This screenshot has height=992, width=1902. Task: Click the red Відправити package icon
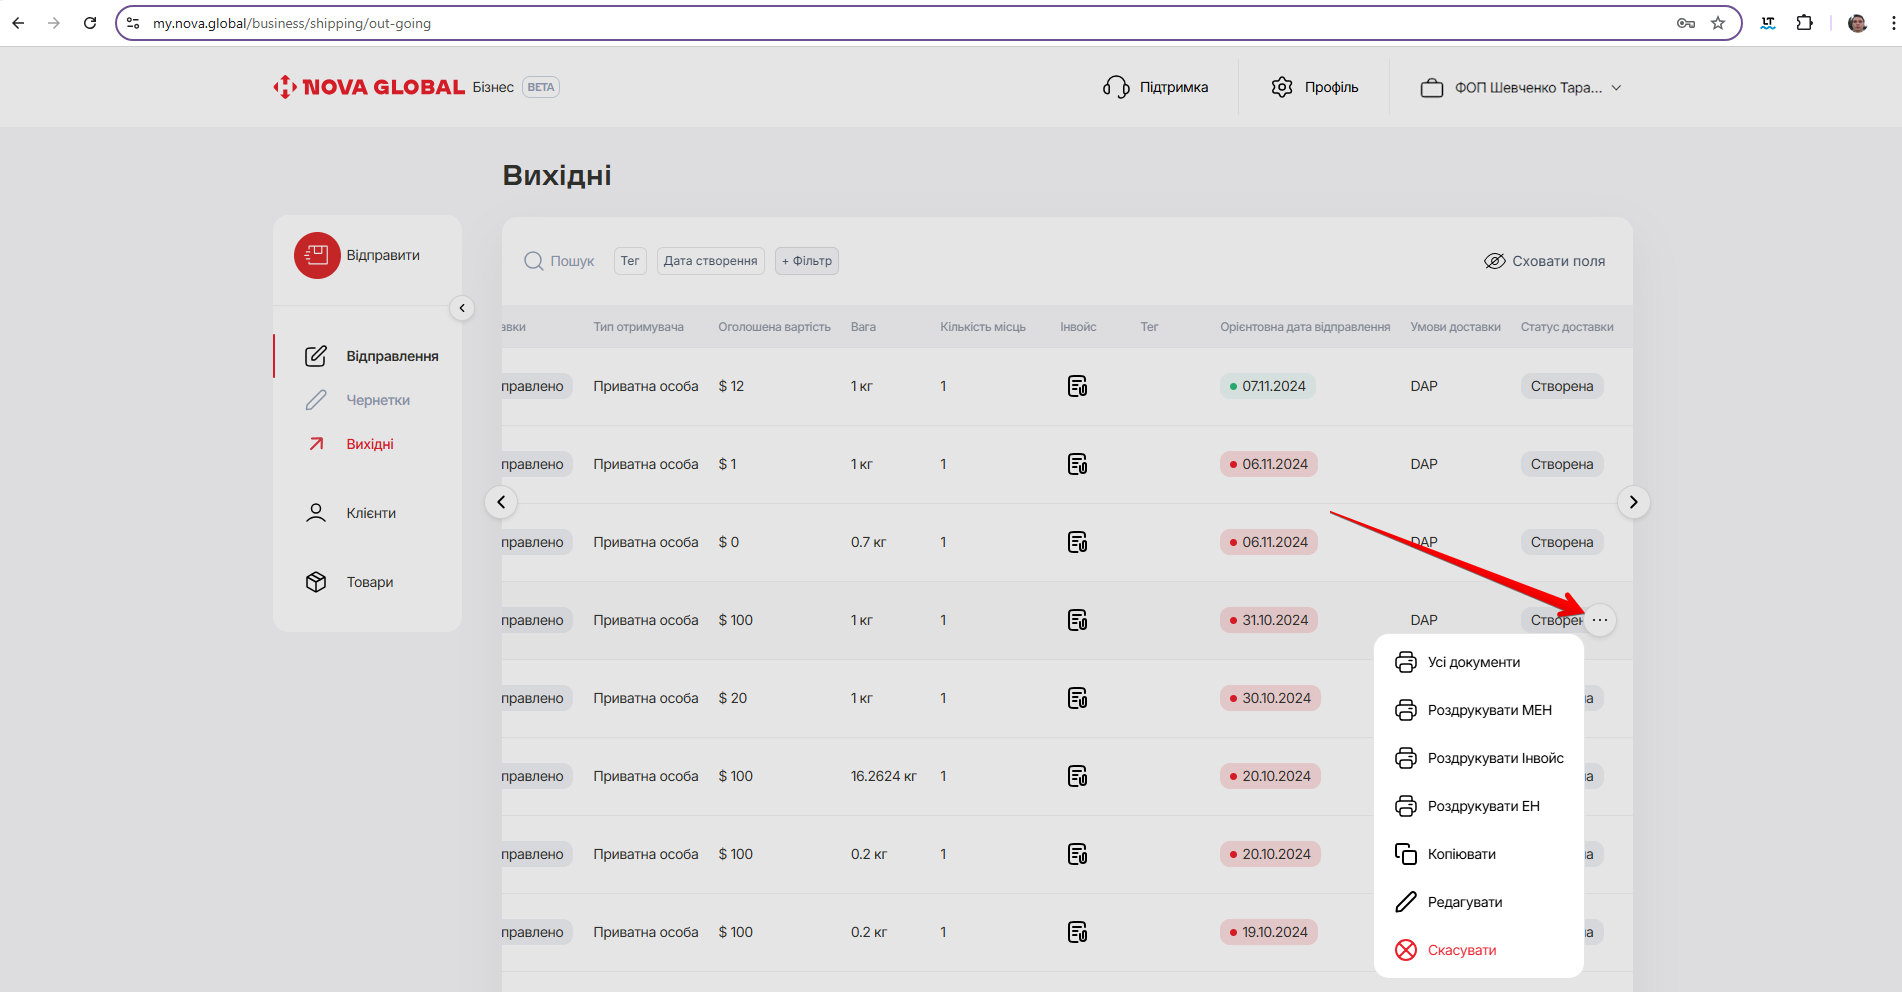316,256
